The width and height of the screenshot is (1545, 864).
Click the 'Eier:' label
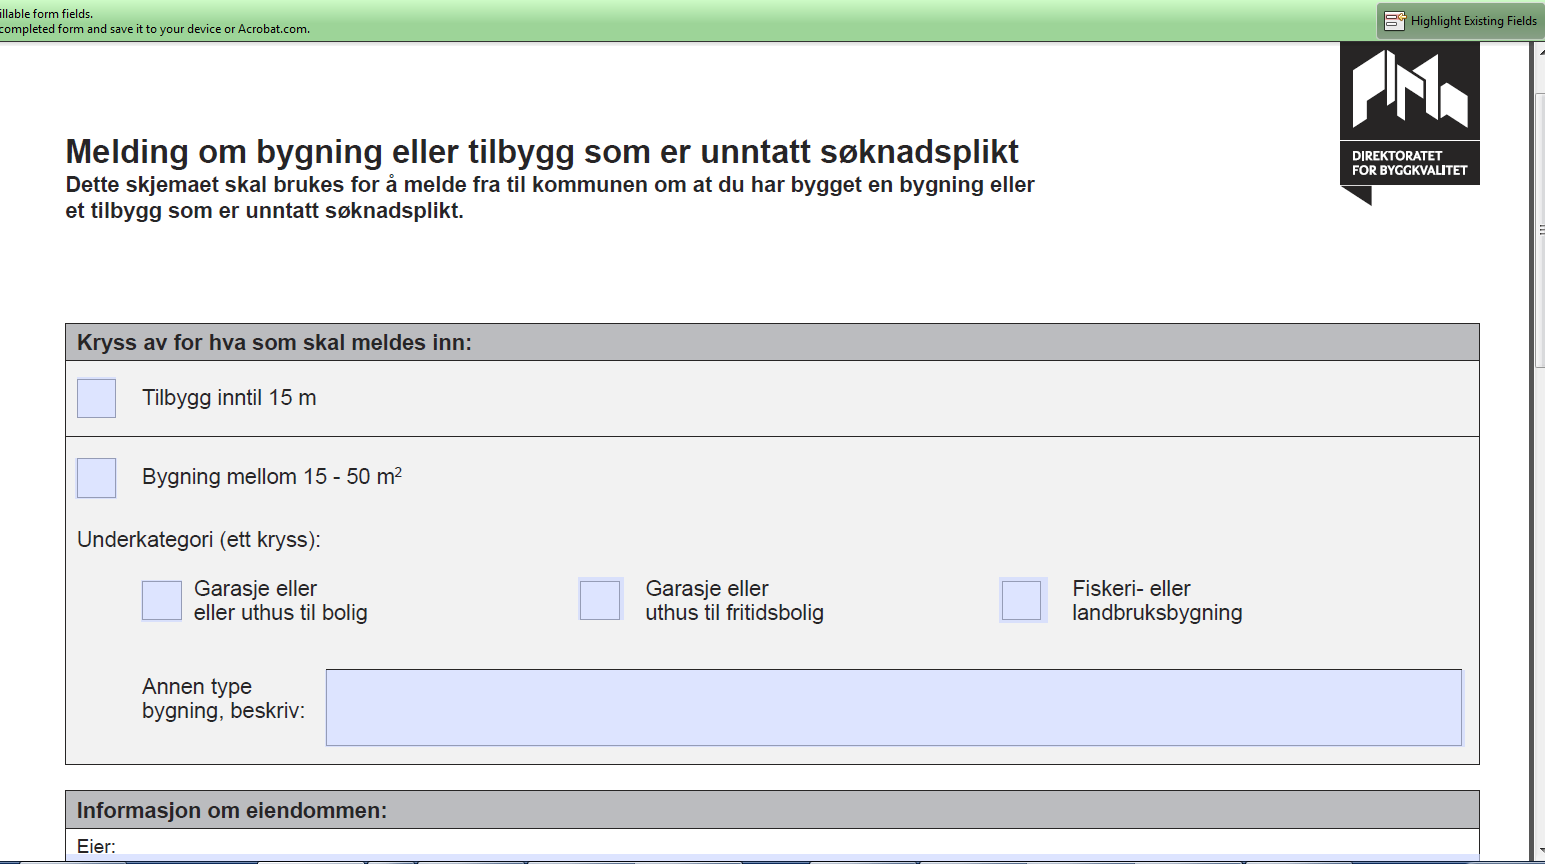[x=96, y=847]
